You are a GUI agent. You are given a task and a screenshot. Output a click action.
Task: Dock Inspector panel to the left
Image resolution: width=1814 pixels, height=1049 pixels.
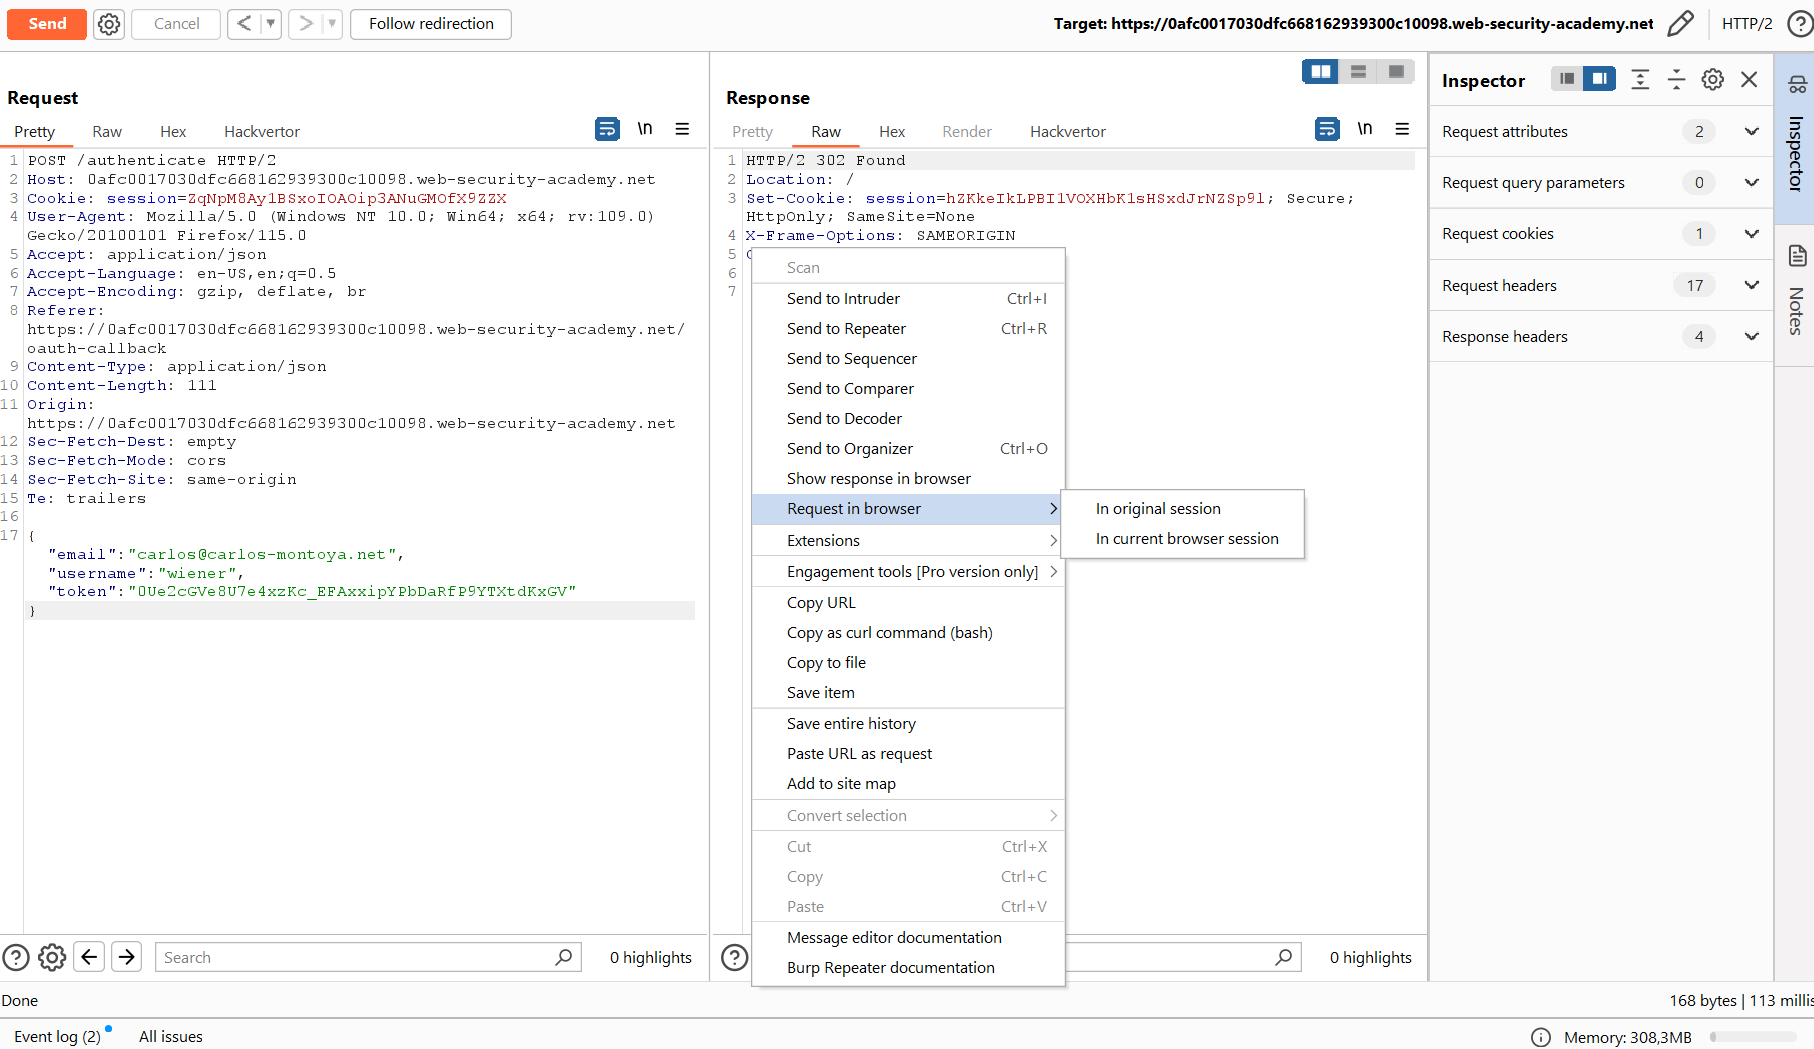tap(1567, 79)
